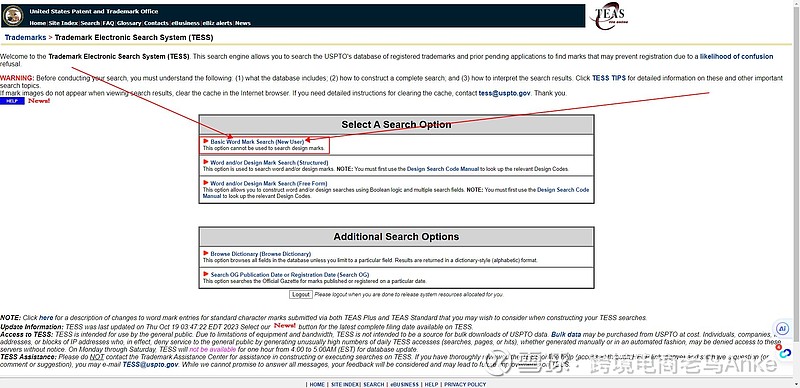Screen dimensions: 800x388
Task: Open HOME in the footer
Action: tap(317, 384)
